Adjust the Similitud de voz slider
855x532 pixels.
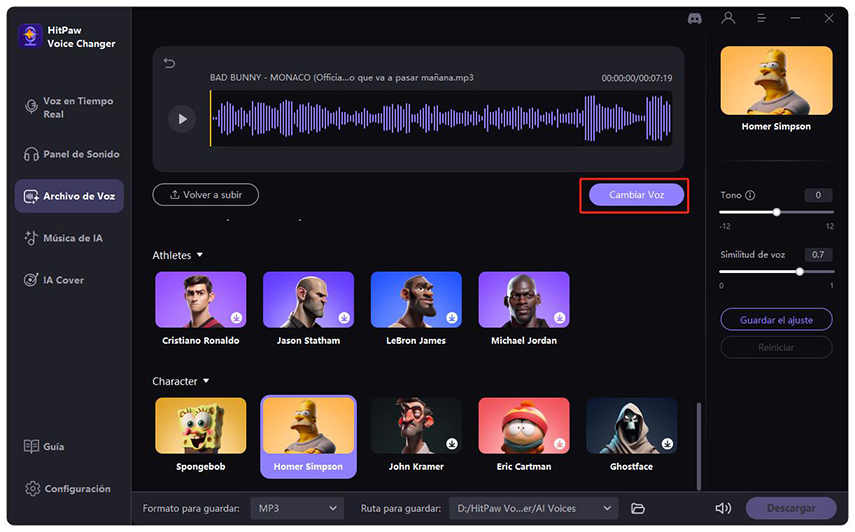coord(799,271)
